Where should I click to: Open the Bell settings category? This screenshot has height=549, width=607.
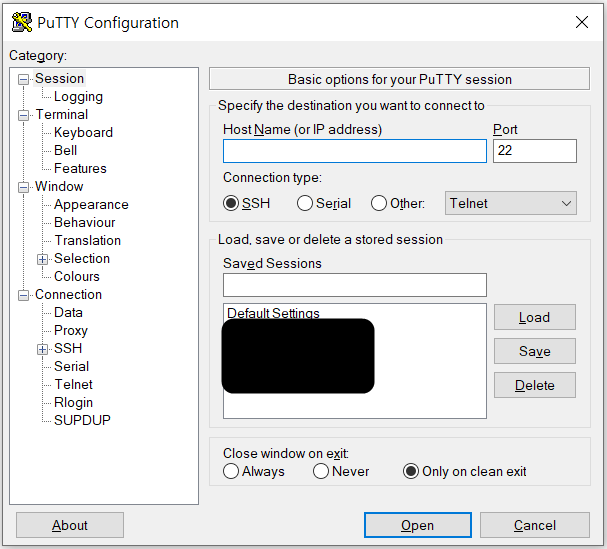pyautogui.click(x=65, y=150)
